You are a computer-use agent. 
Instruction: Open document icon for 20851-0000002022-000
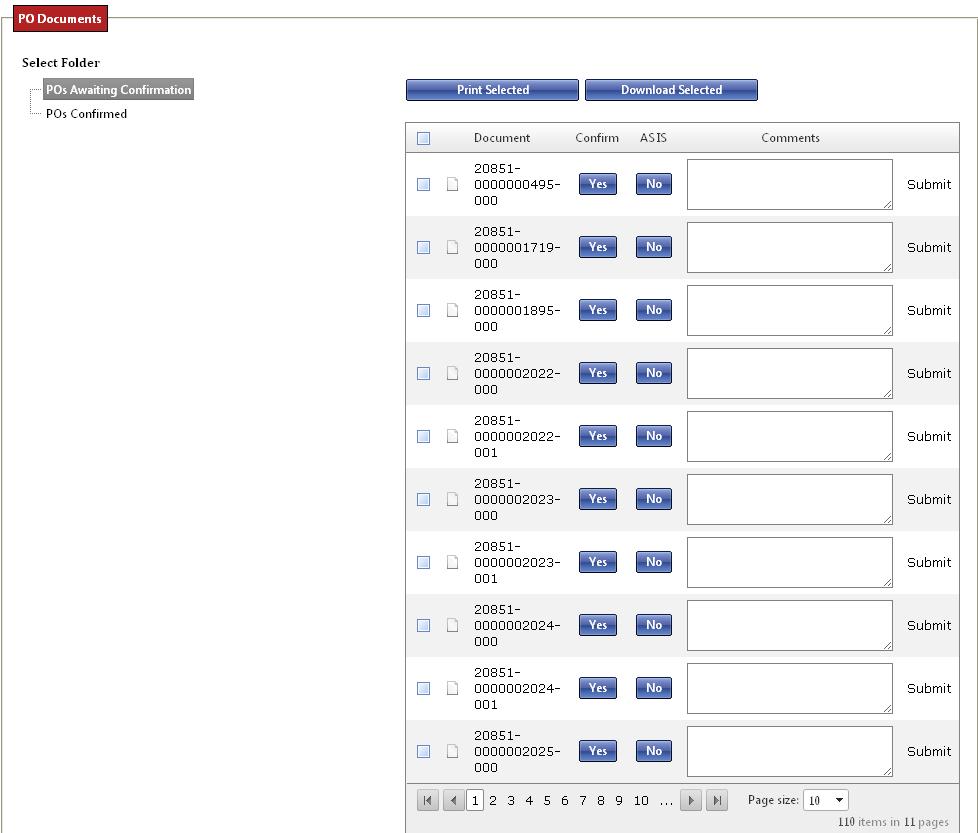pos(453,373)
